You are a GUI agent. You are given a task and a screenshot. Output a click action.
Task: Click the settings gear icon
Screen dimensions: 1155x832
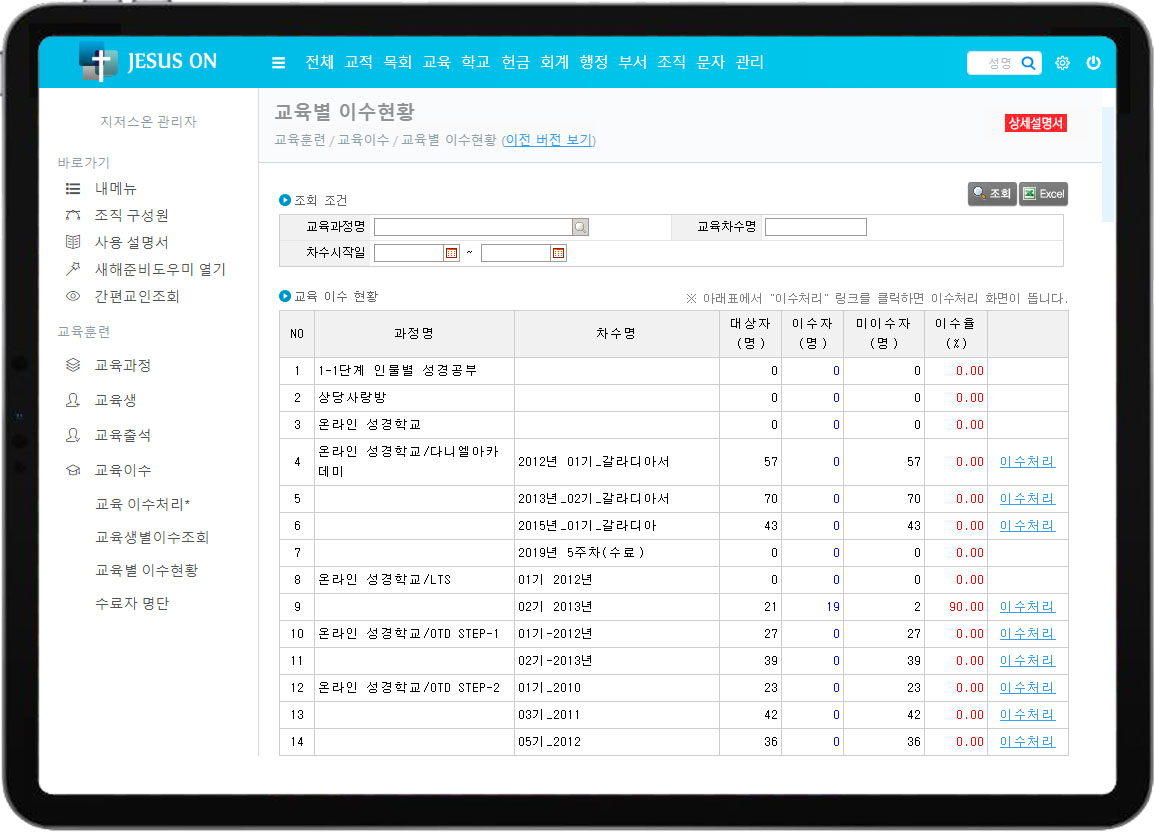click(x=1062, y=63)
